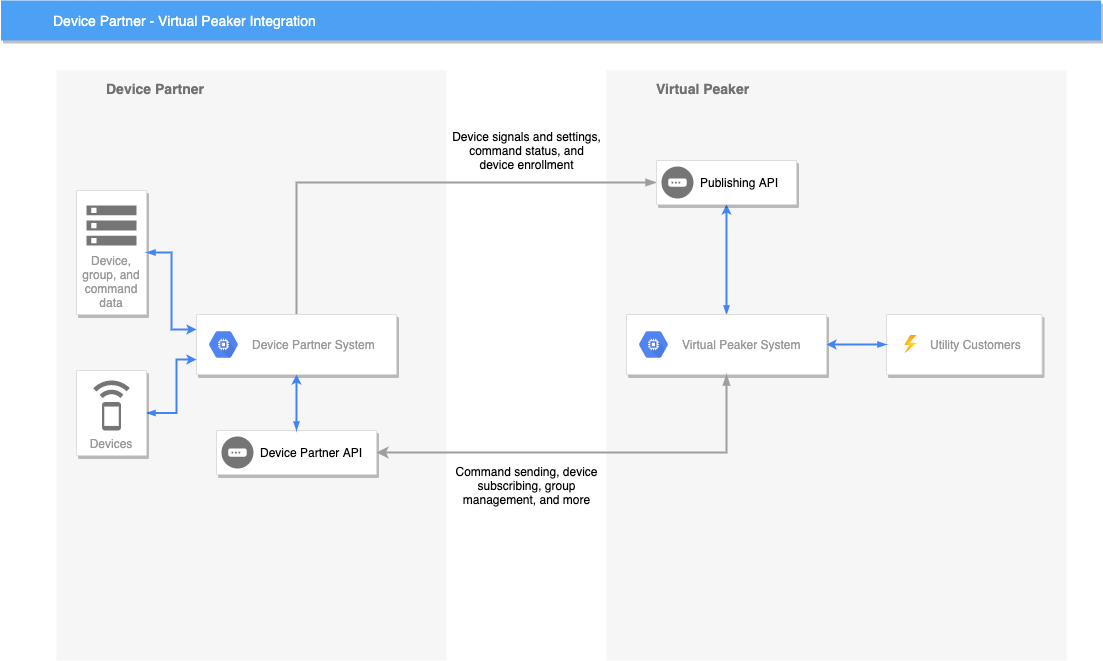1103x661 pixels.
Task: Click the Utility Customers text label
Action: [975, 345]
